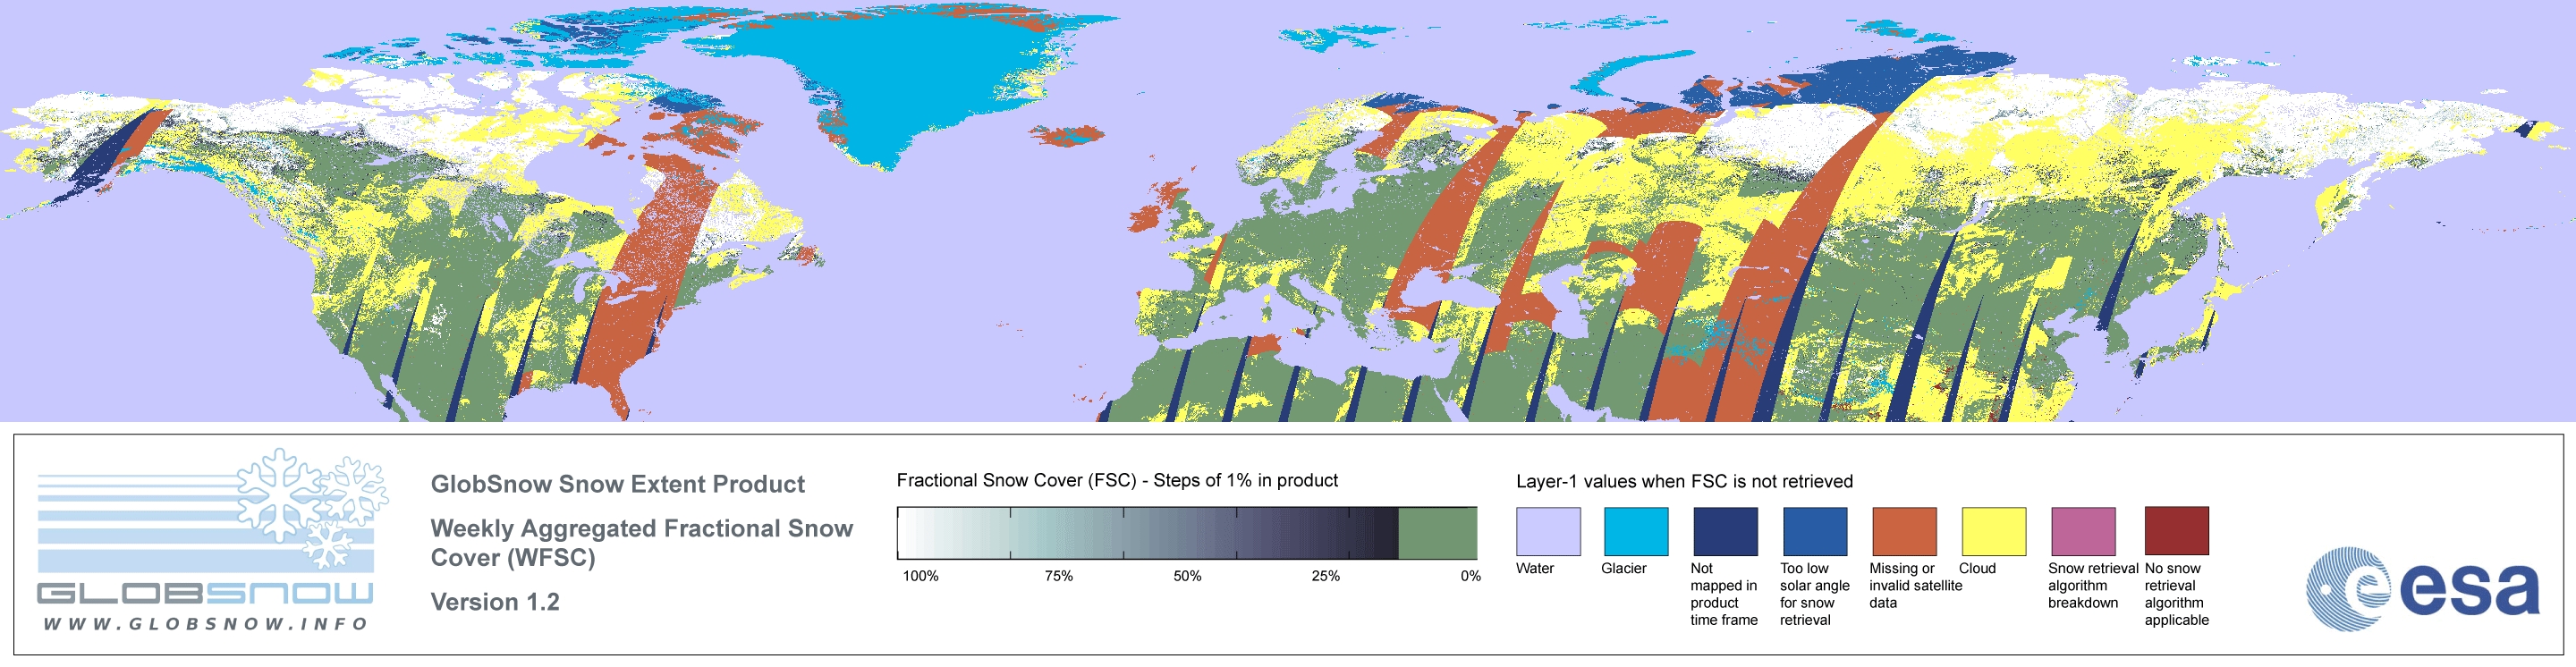Click the 0% scale label
The height and width of the screenshot is (667, 2576).
tap(1470, 576)
